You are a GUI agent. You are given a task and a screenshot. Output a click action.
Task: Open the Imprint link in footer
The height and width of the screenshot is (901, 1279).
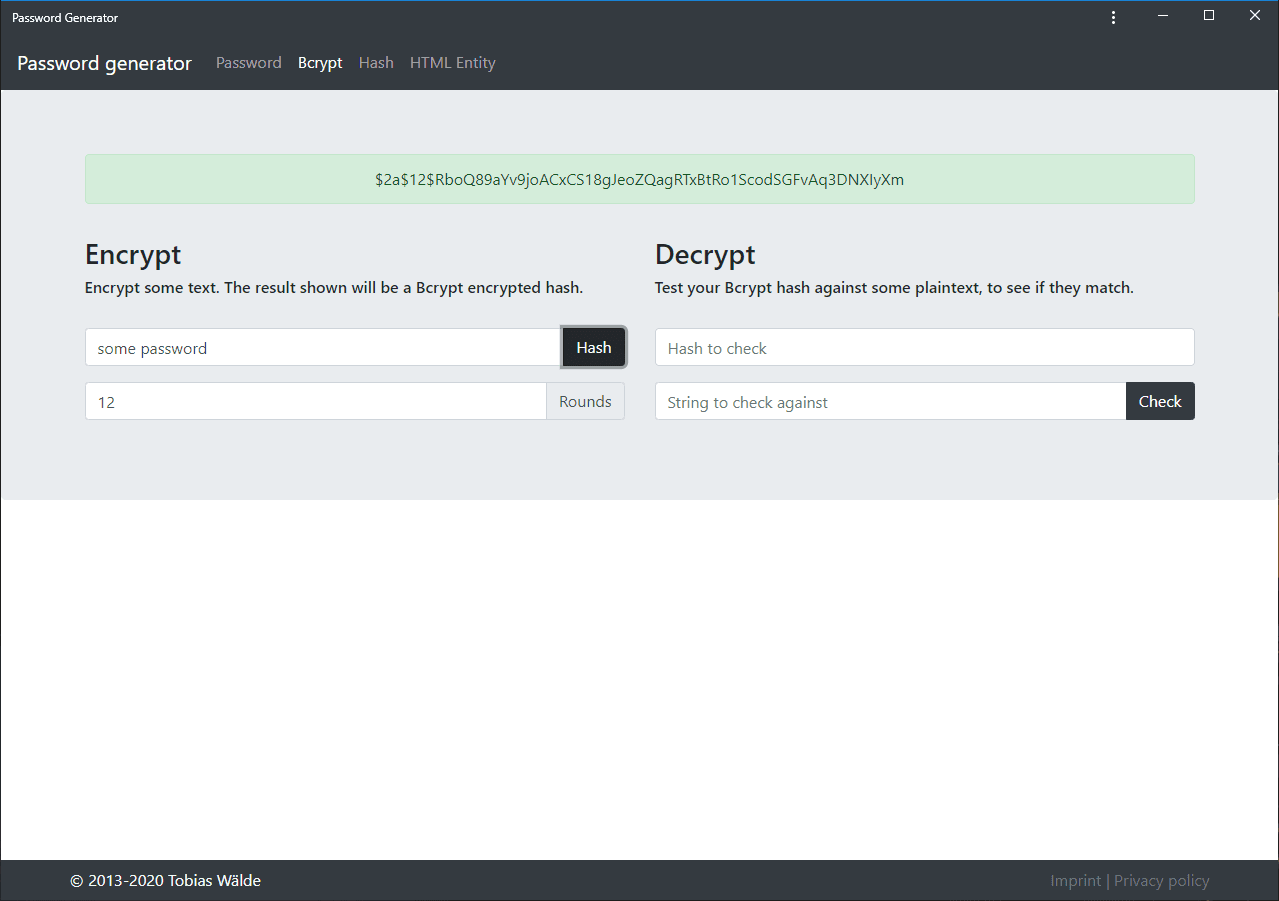1075,881
